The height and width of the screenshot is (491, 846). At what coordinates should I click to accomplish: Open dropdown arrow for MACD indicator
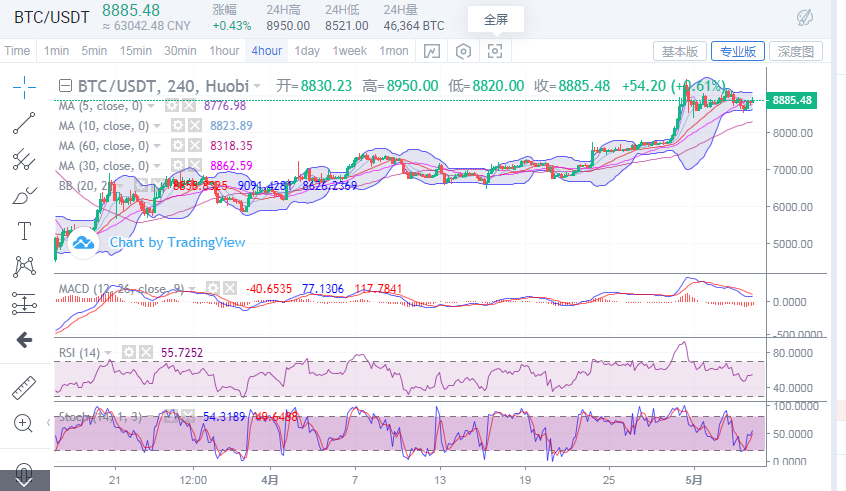coord(192,289)
